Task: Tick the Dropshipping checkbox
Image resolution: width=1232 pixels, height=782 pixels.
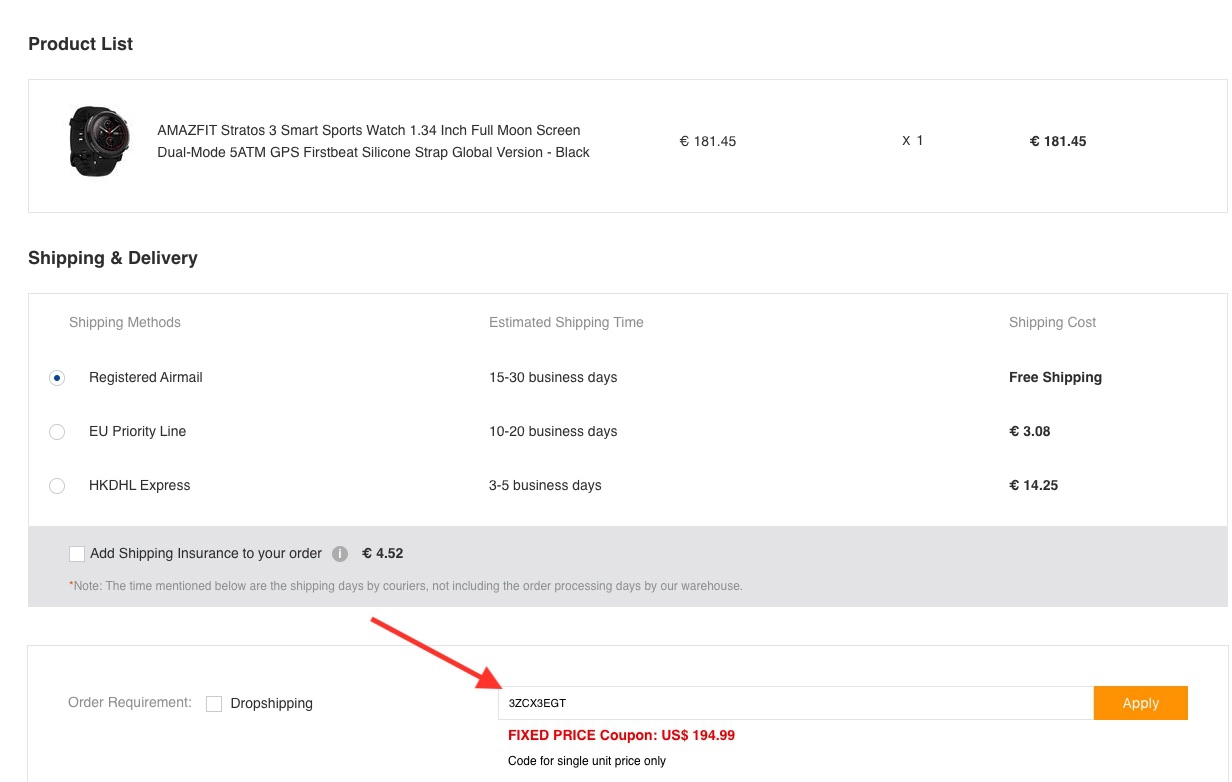Action: pyautogui.click(x=214, y=704)
